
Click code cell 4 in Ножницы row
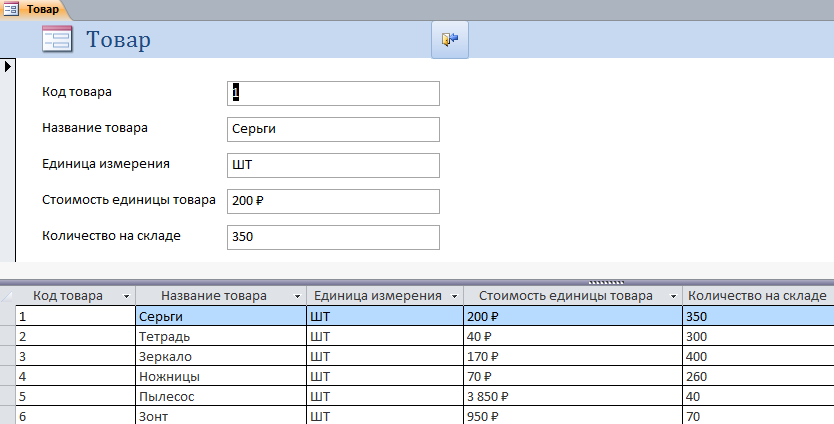pyautogui.click(x=76, y=376)
